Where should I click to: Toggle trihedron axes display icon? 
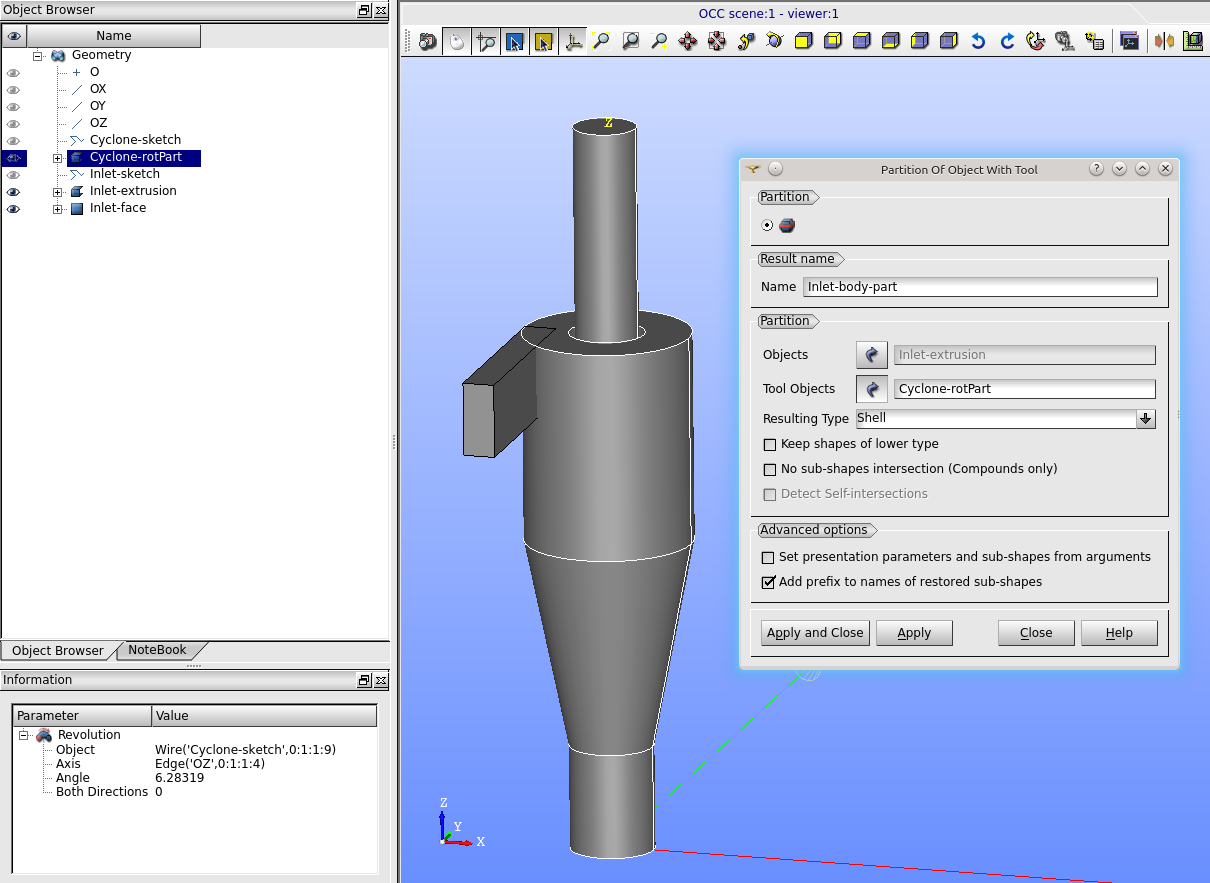pyautogui.click(x=573, y=42)
